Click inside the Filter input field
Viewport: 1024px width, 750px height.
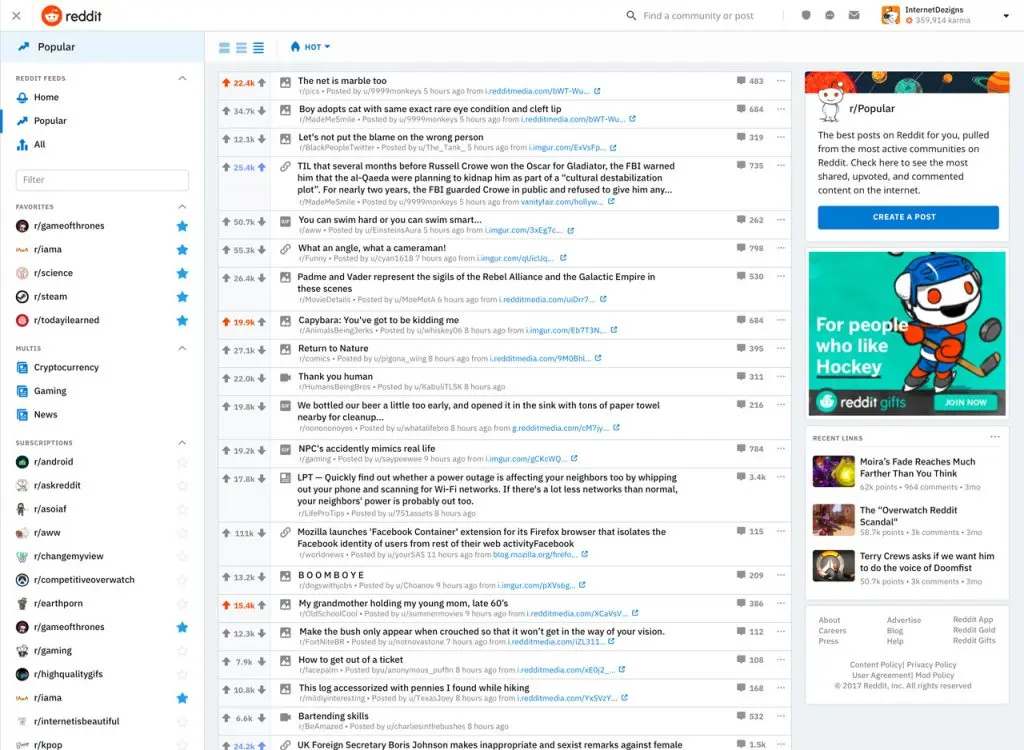(x=100, y=180)
